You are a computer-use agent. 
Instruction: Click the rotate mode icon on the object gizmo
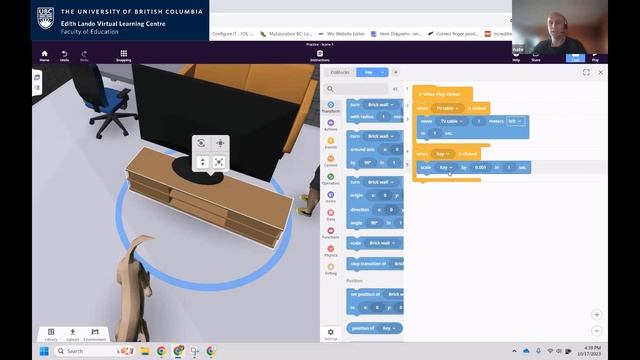(201, 143)
